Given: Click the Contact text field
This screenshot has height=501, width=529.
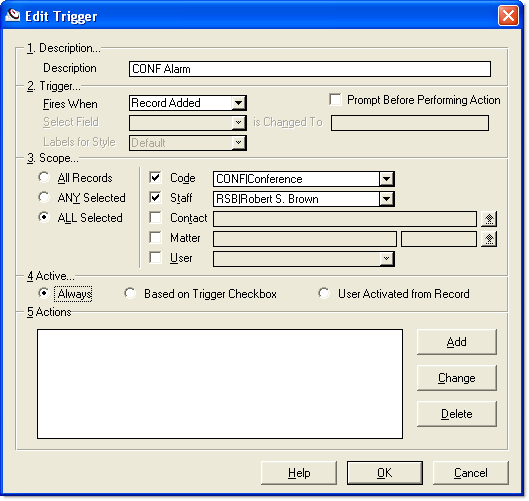Looking at the screenshot, I should coord(345,219).
